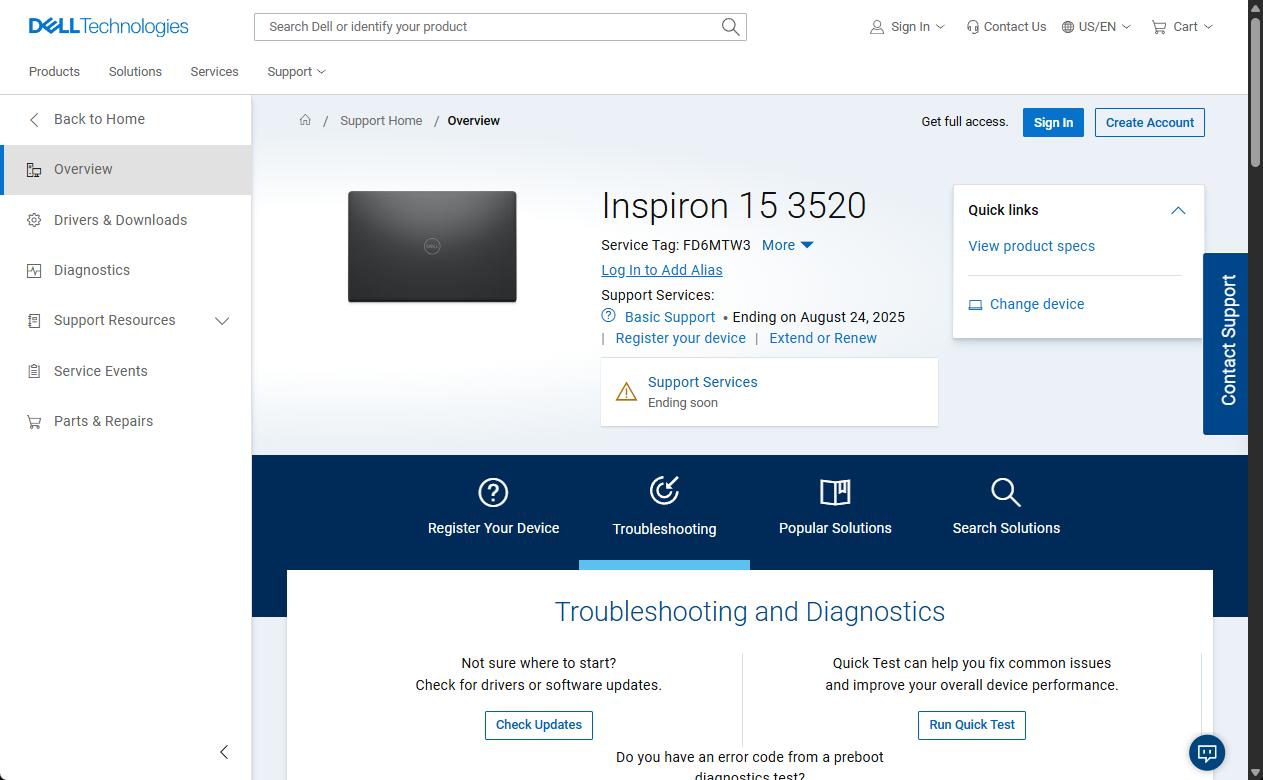Open the chat bubble icon at bottom right
Viewport: 1263px width, 780px height.
pos(1207,753)
